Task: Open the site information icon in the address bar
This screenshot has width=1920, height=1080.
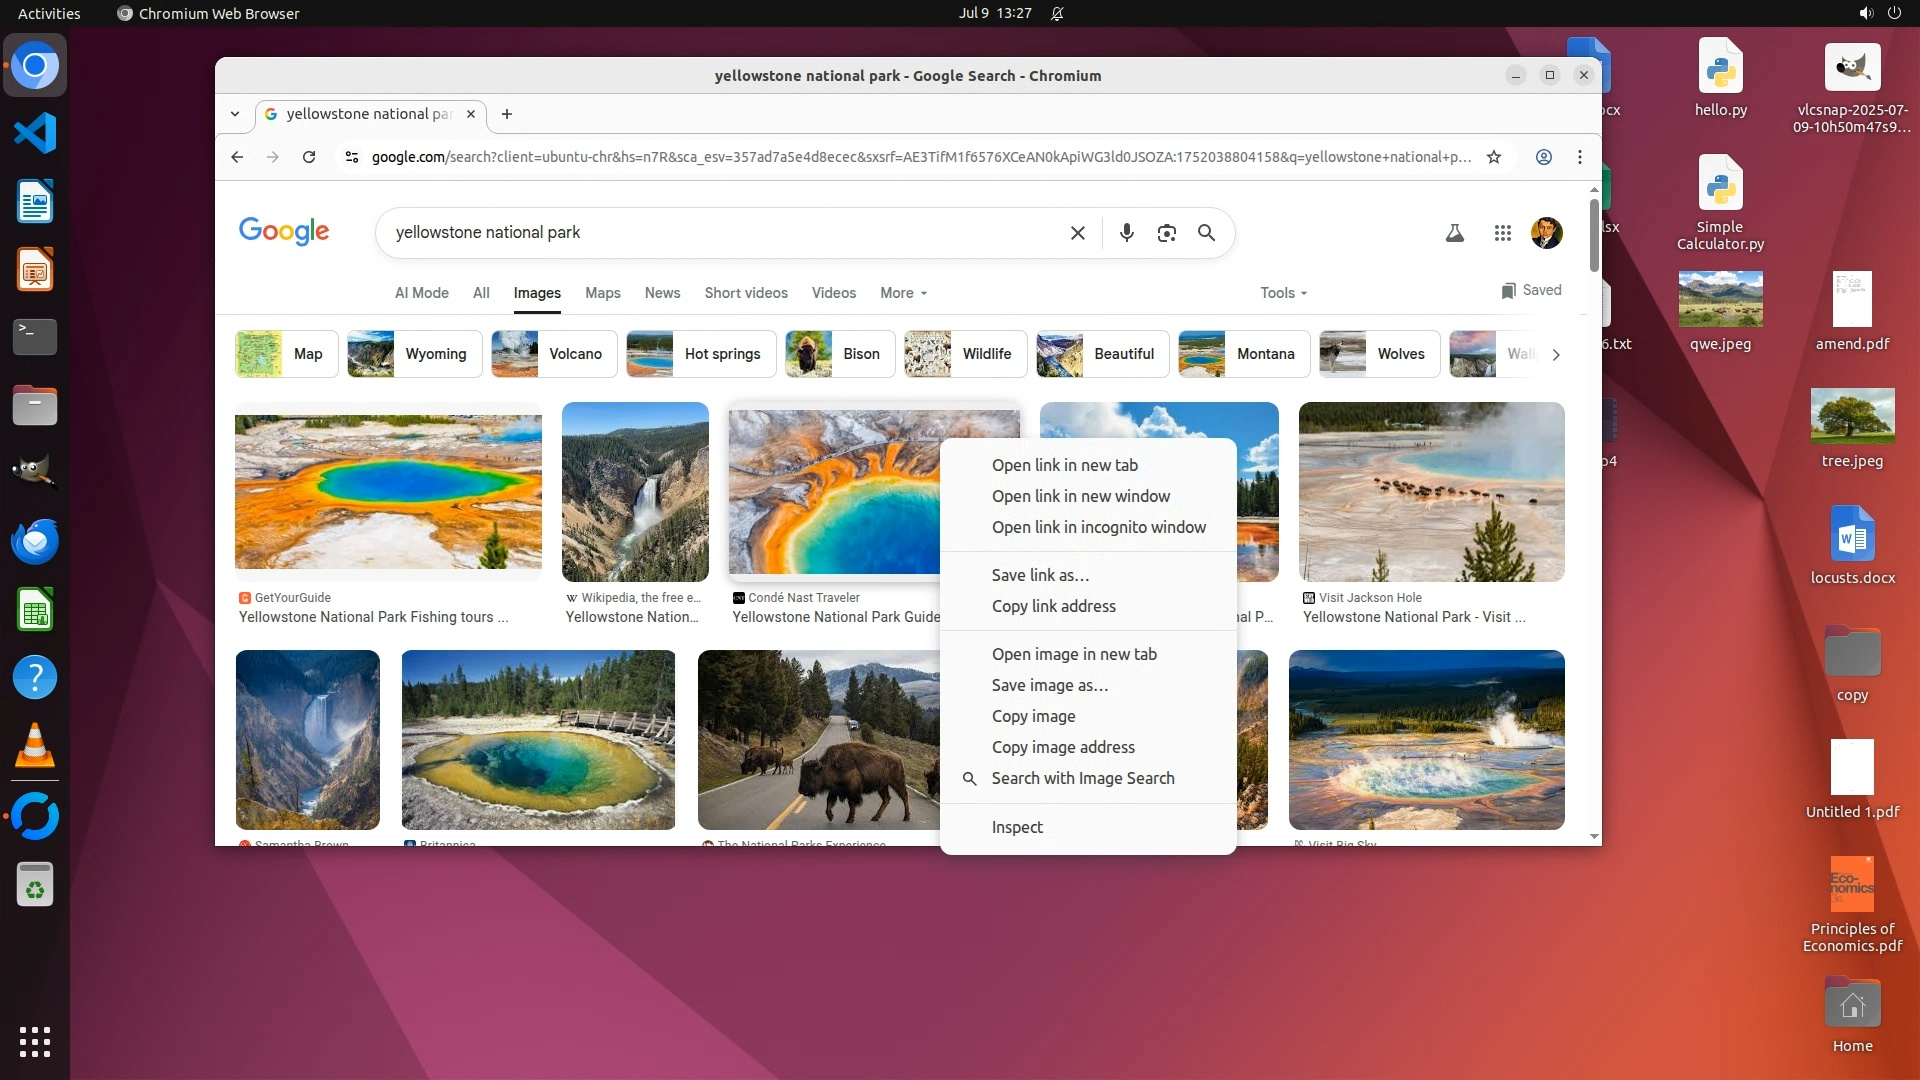Action: coord(351,157)
